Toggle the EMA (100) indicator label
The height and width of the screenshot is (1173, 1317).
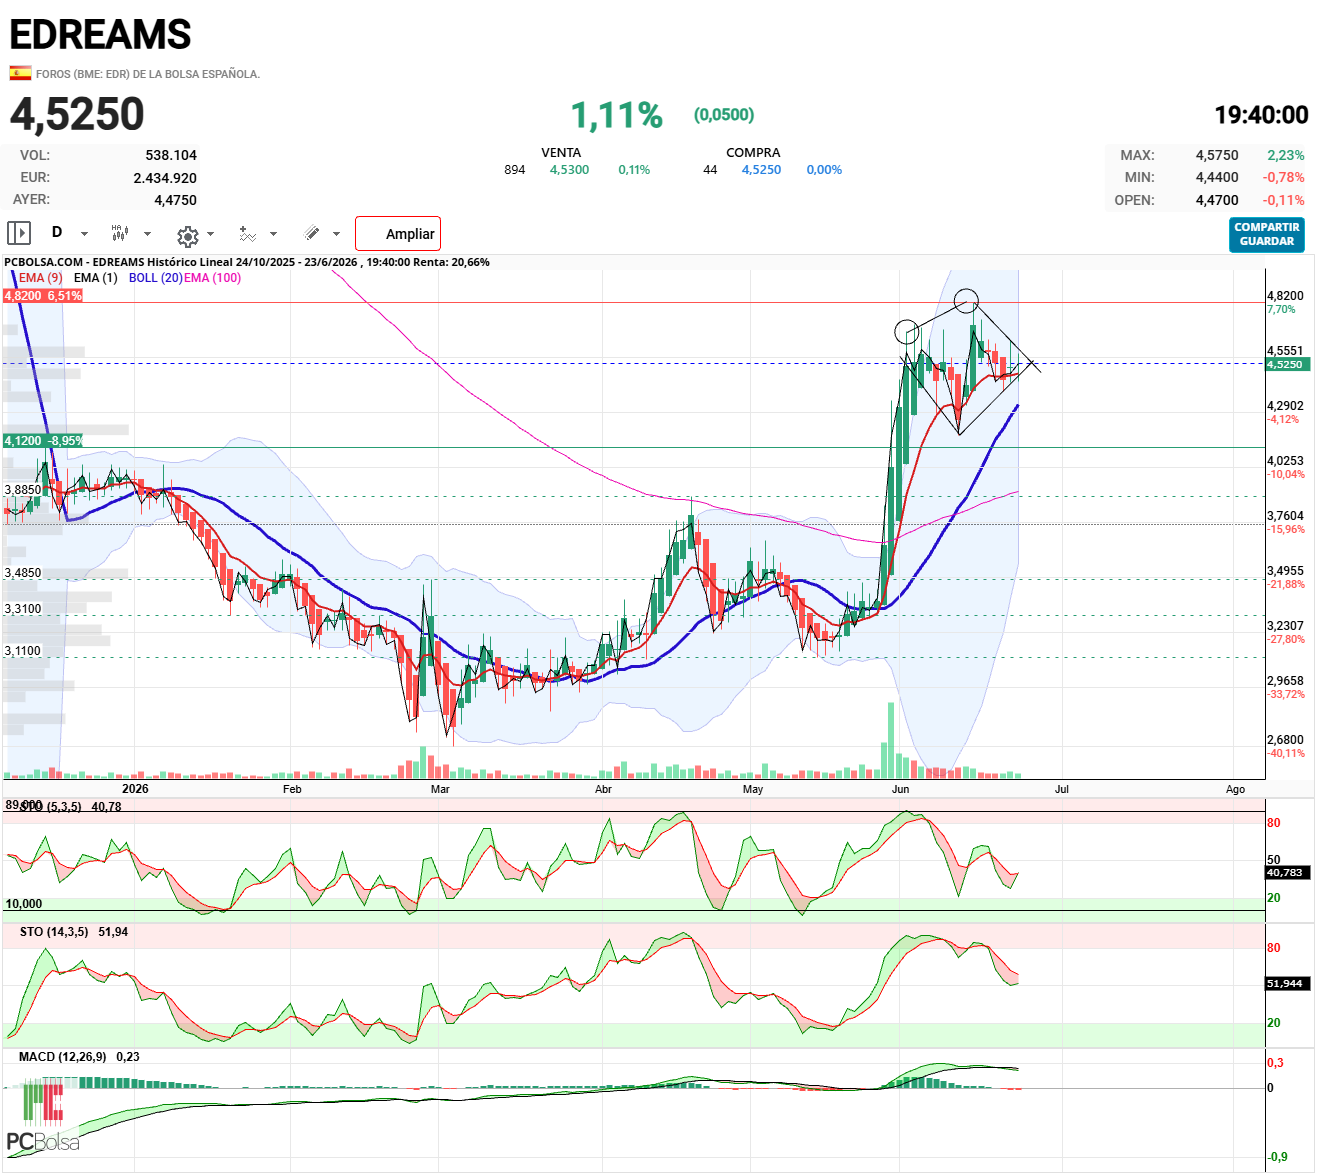(x=212, y=278)
